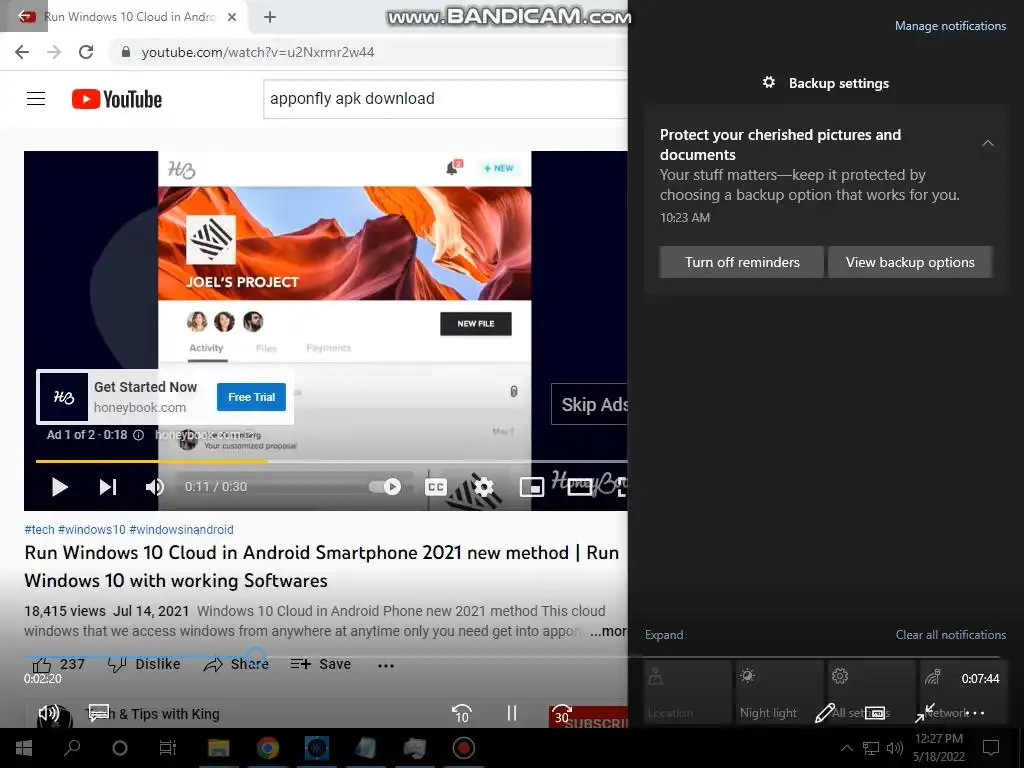1024x768 pixels.
Task: Share the video
Action: pyautogui.click(x=236, y=664)
